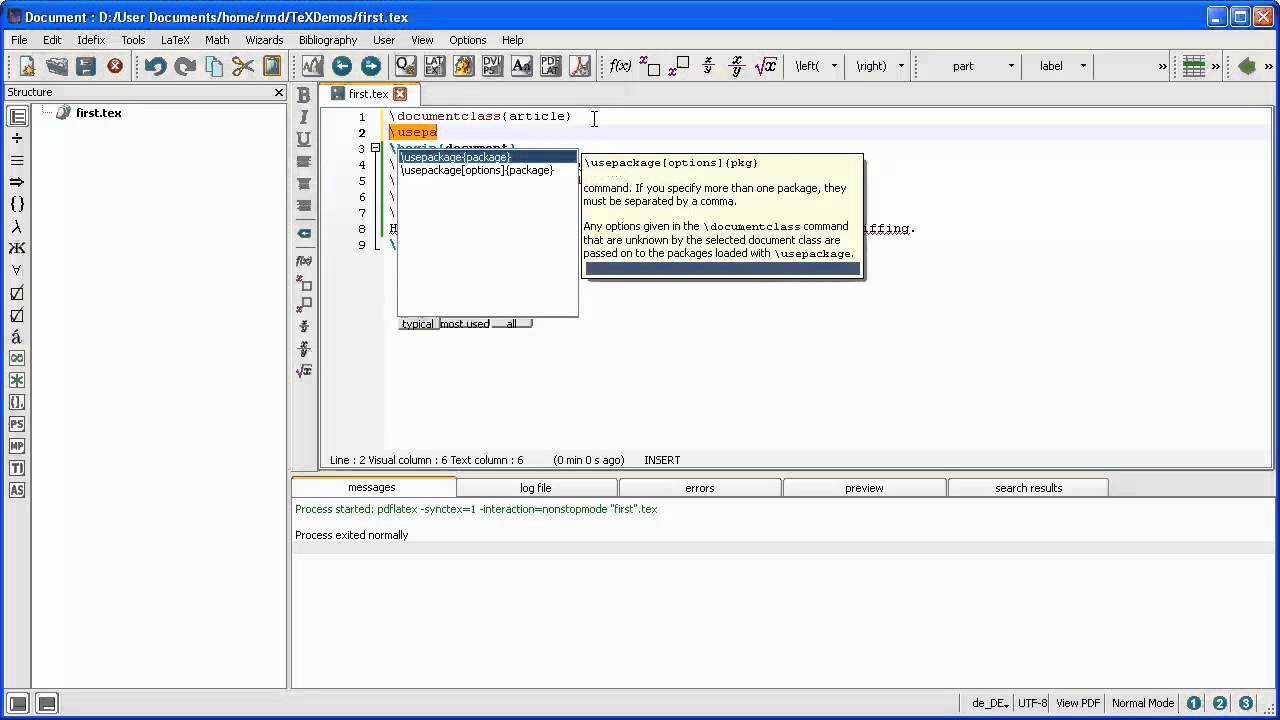Switch to bookmark 2 in the status bar
1280x720 pixels.
click(1220, 703)
